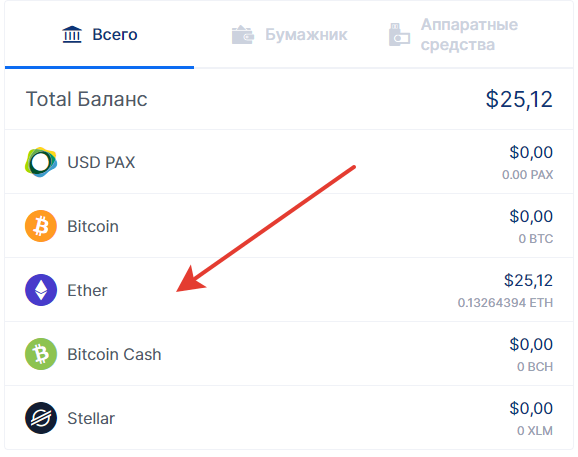578x457 pixels.
Task: Click the purple Ether diamond icon
Action: [41, 290]
